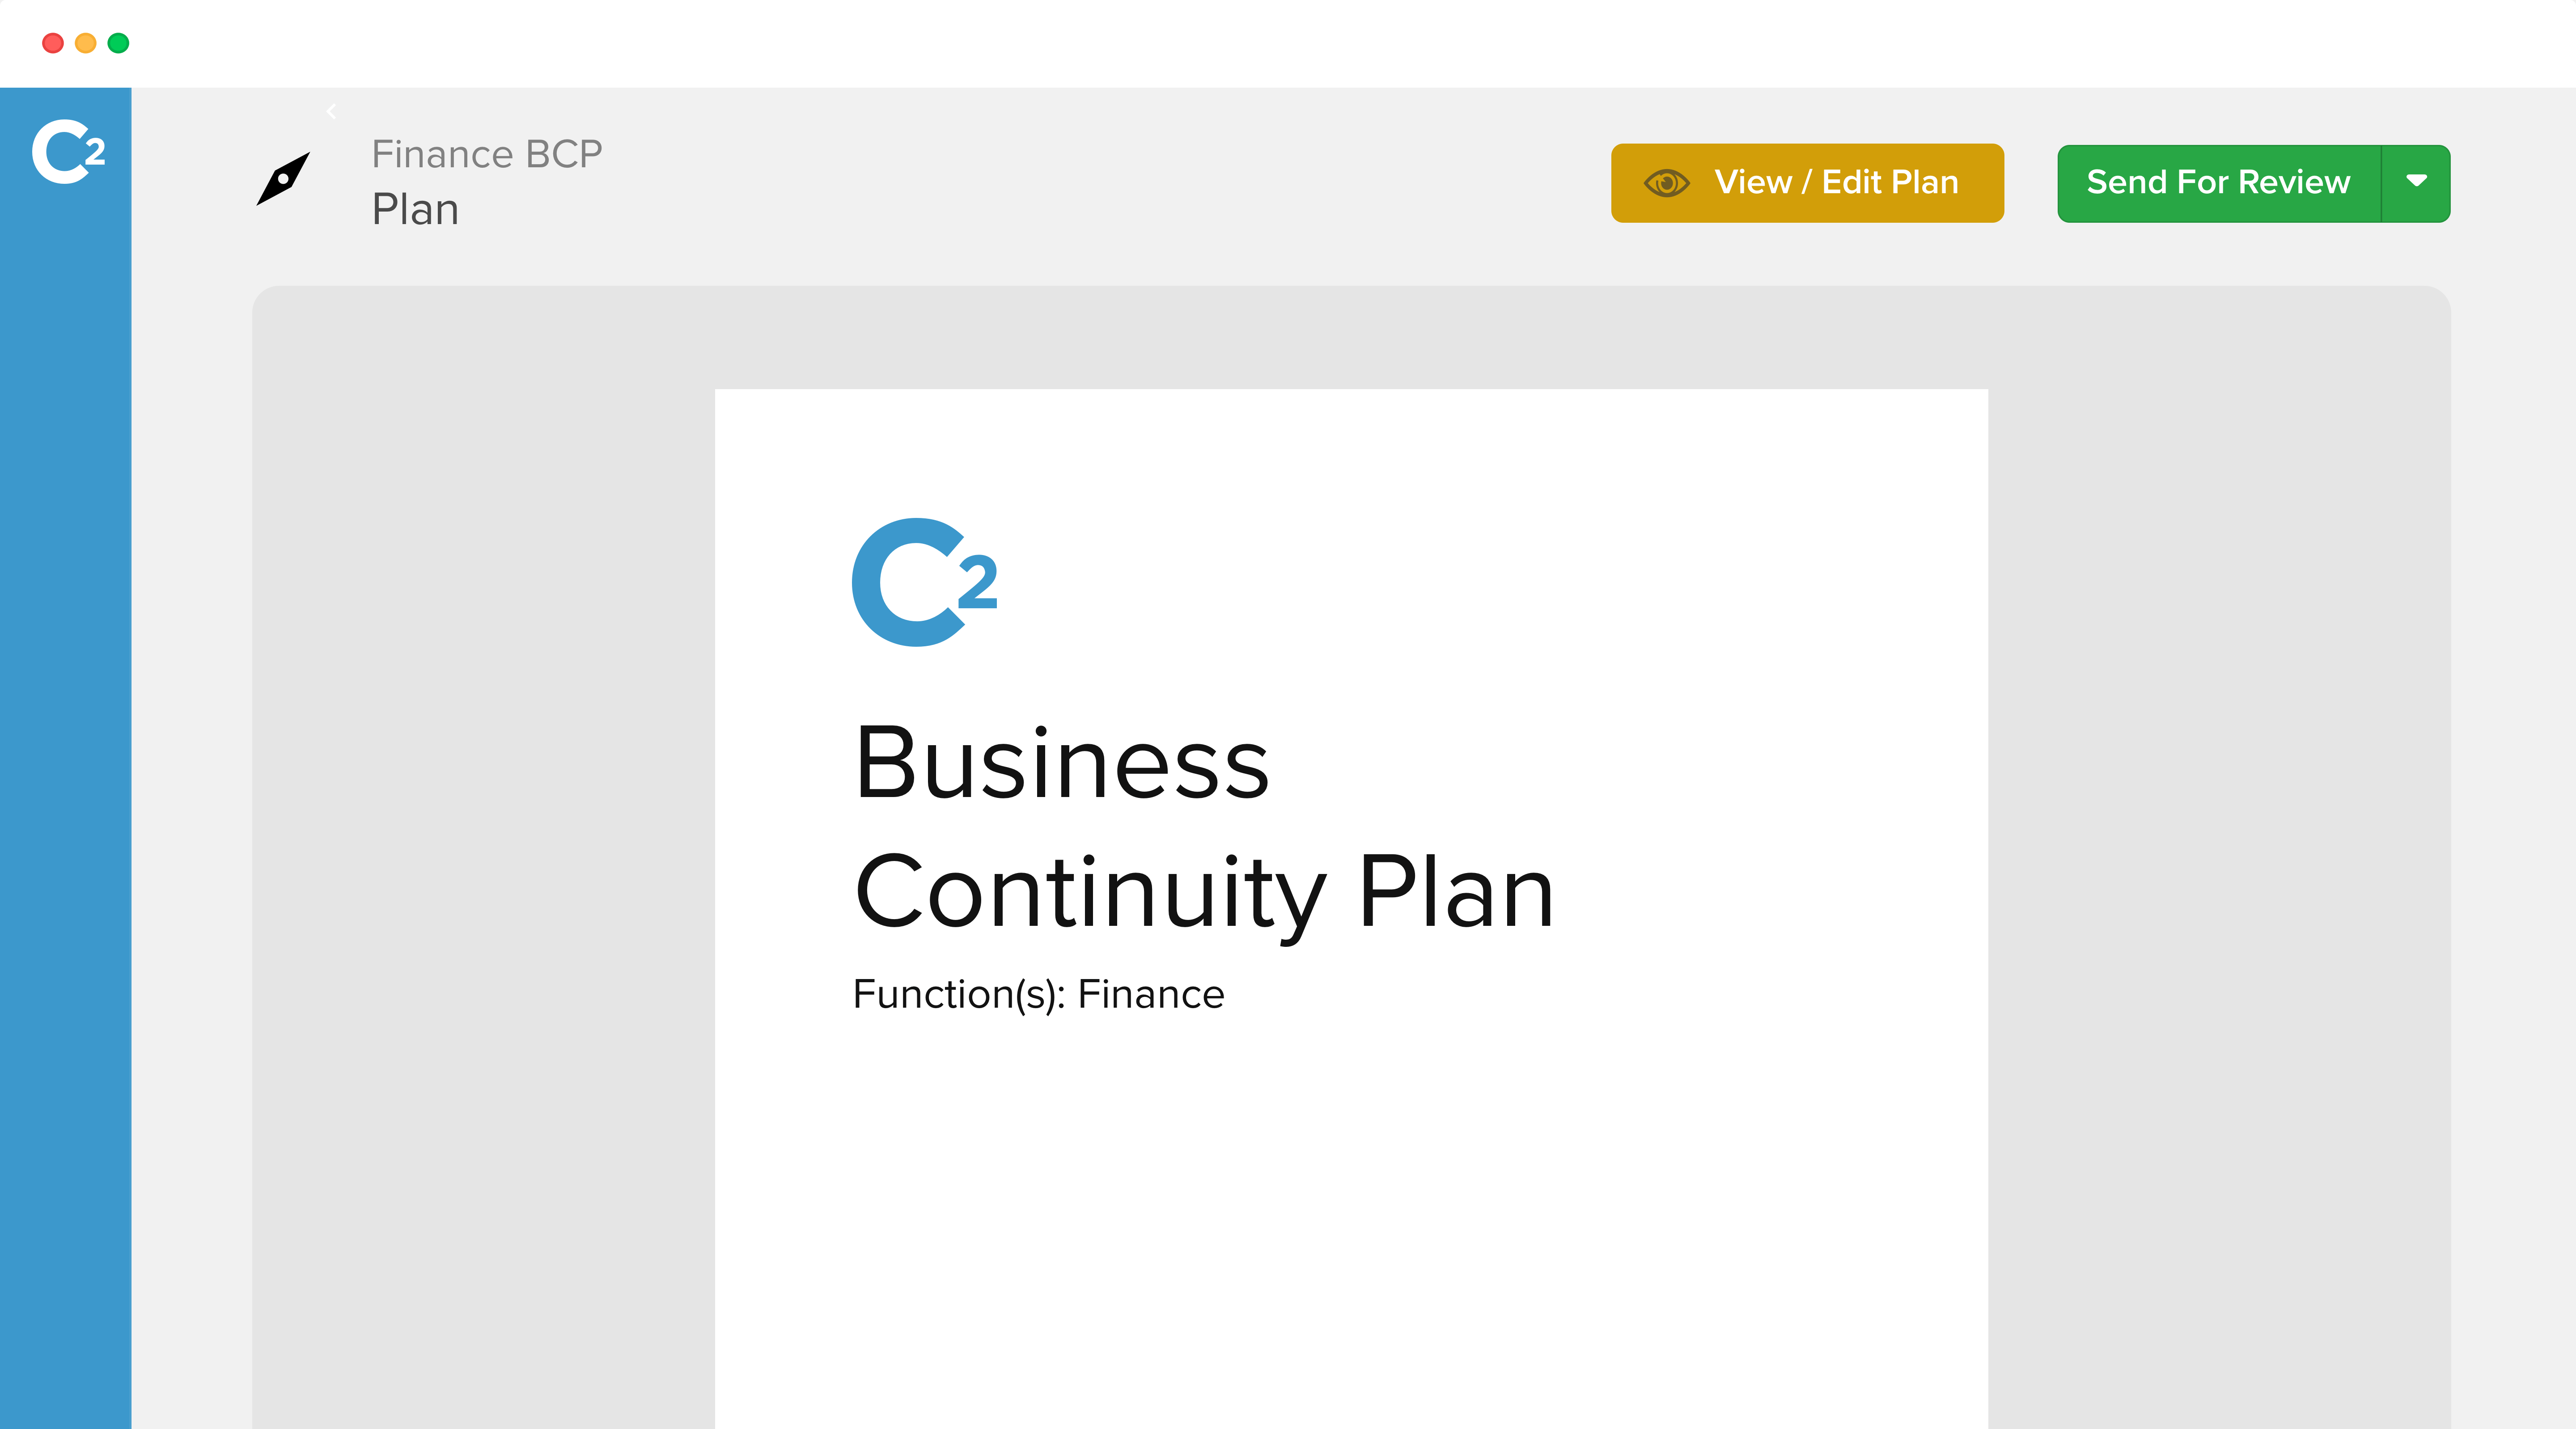Click the green maximize window button
The image size is (2576, 1429).
[x=118, y=43]
